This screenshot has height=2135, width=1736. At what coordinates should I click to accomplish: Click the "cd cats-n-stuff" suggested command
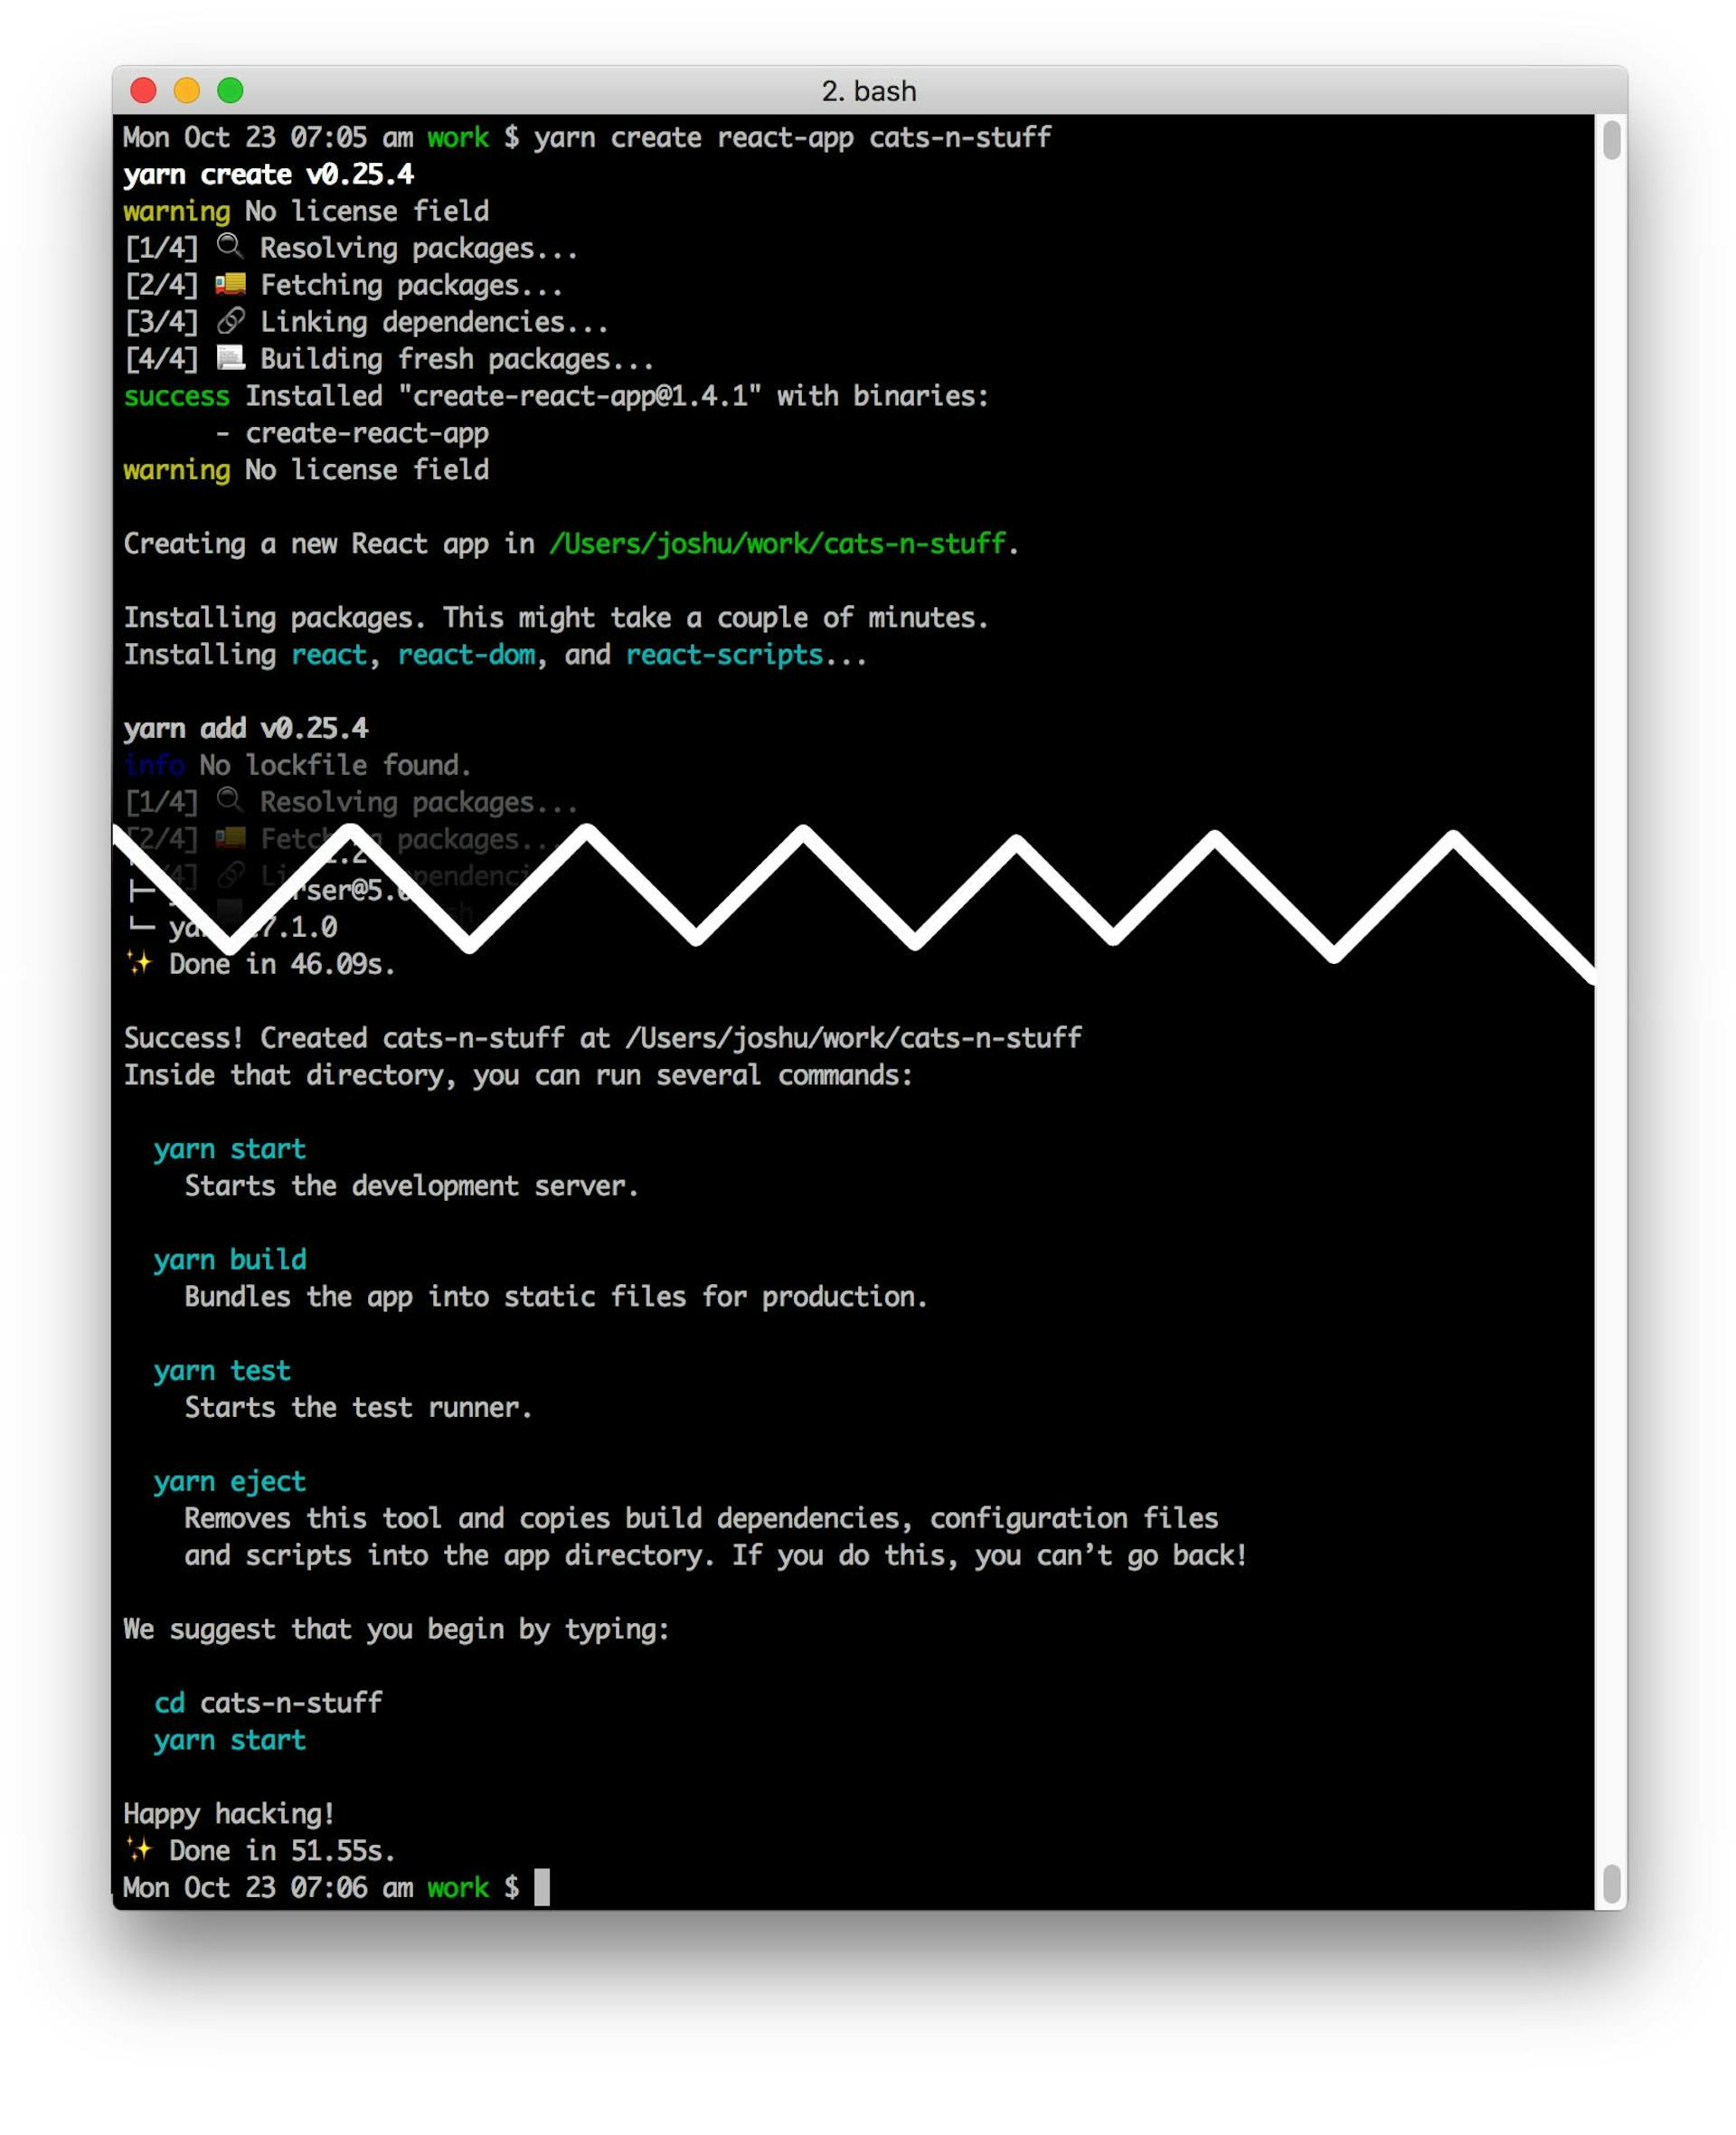[x=268, y=1702]
